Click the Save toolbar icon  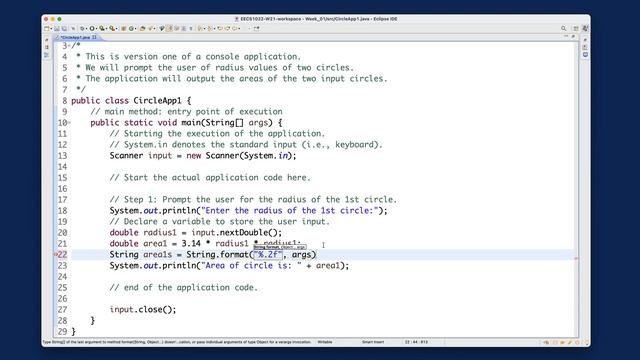56,29
